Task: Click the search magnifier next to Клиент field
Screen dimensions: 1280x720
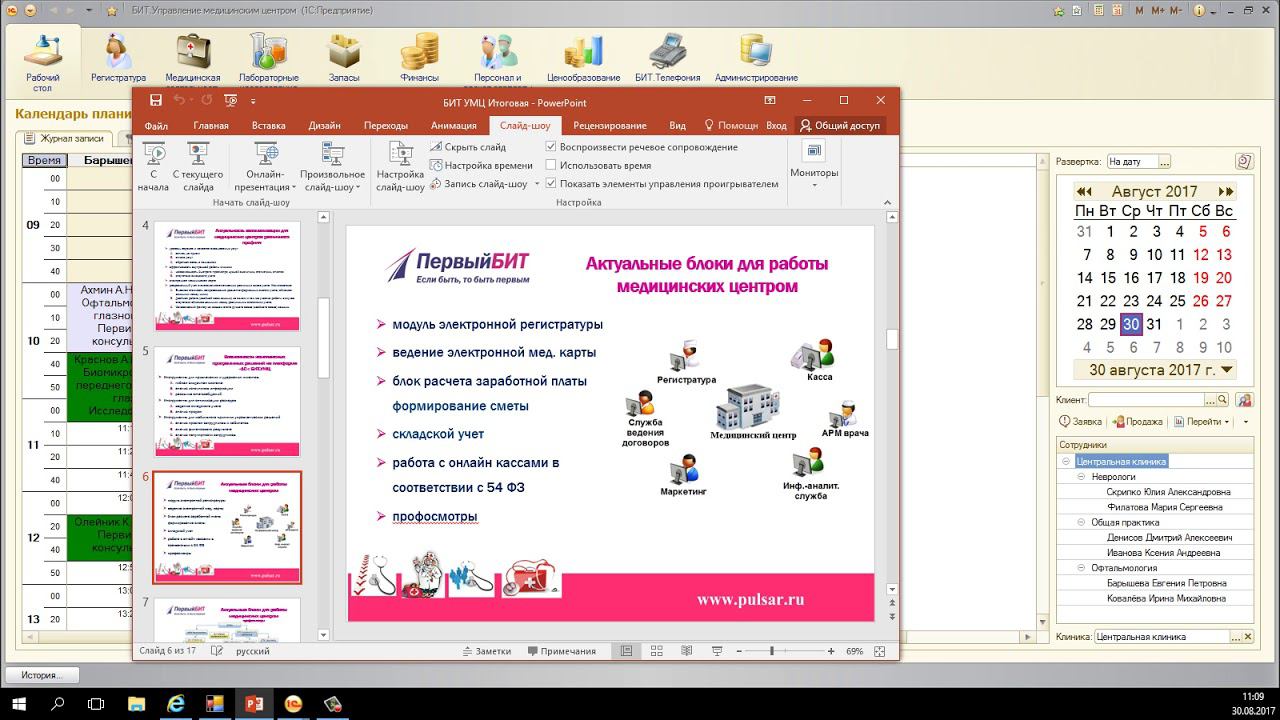Action: point(1223,399)
